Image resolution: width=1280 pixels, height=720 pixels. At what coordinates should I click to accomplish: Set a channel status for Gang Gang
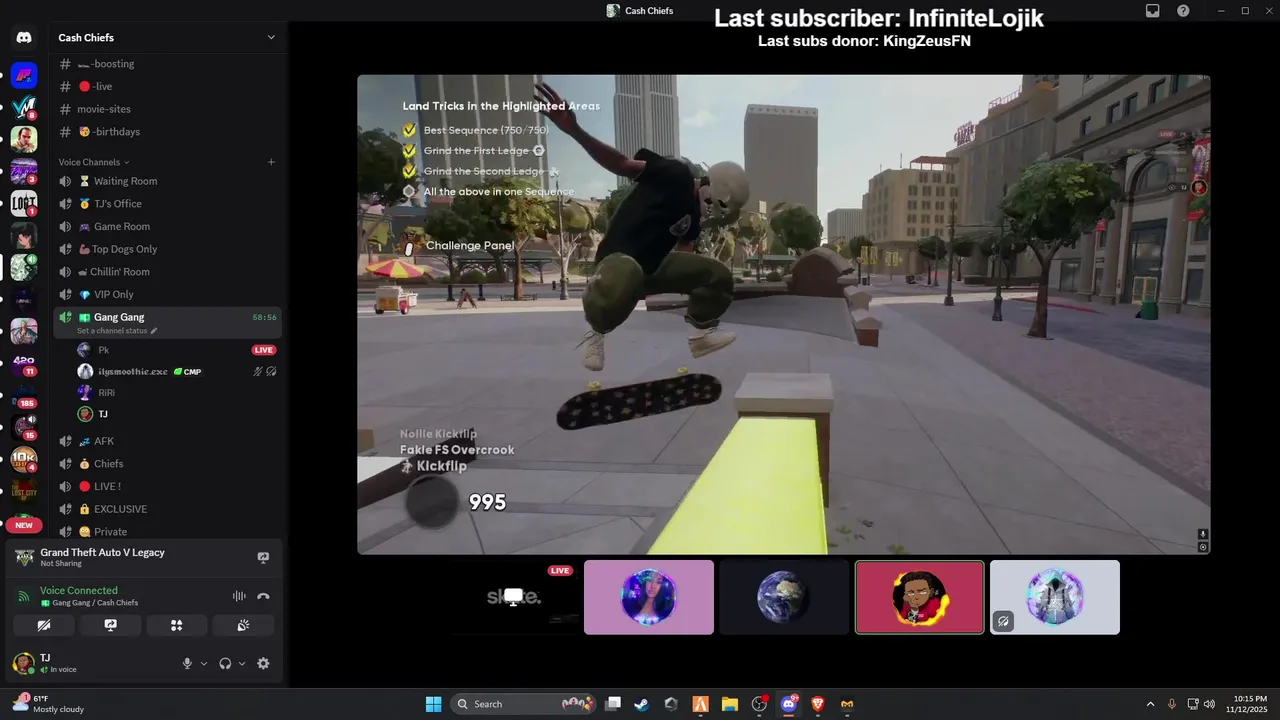117,330
